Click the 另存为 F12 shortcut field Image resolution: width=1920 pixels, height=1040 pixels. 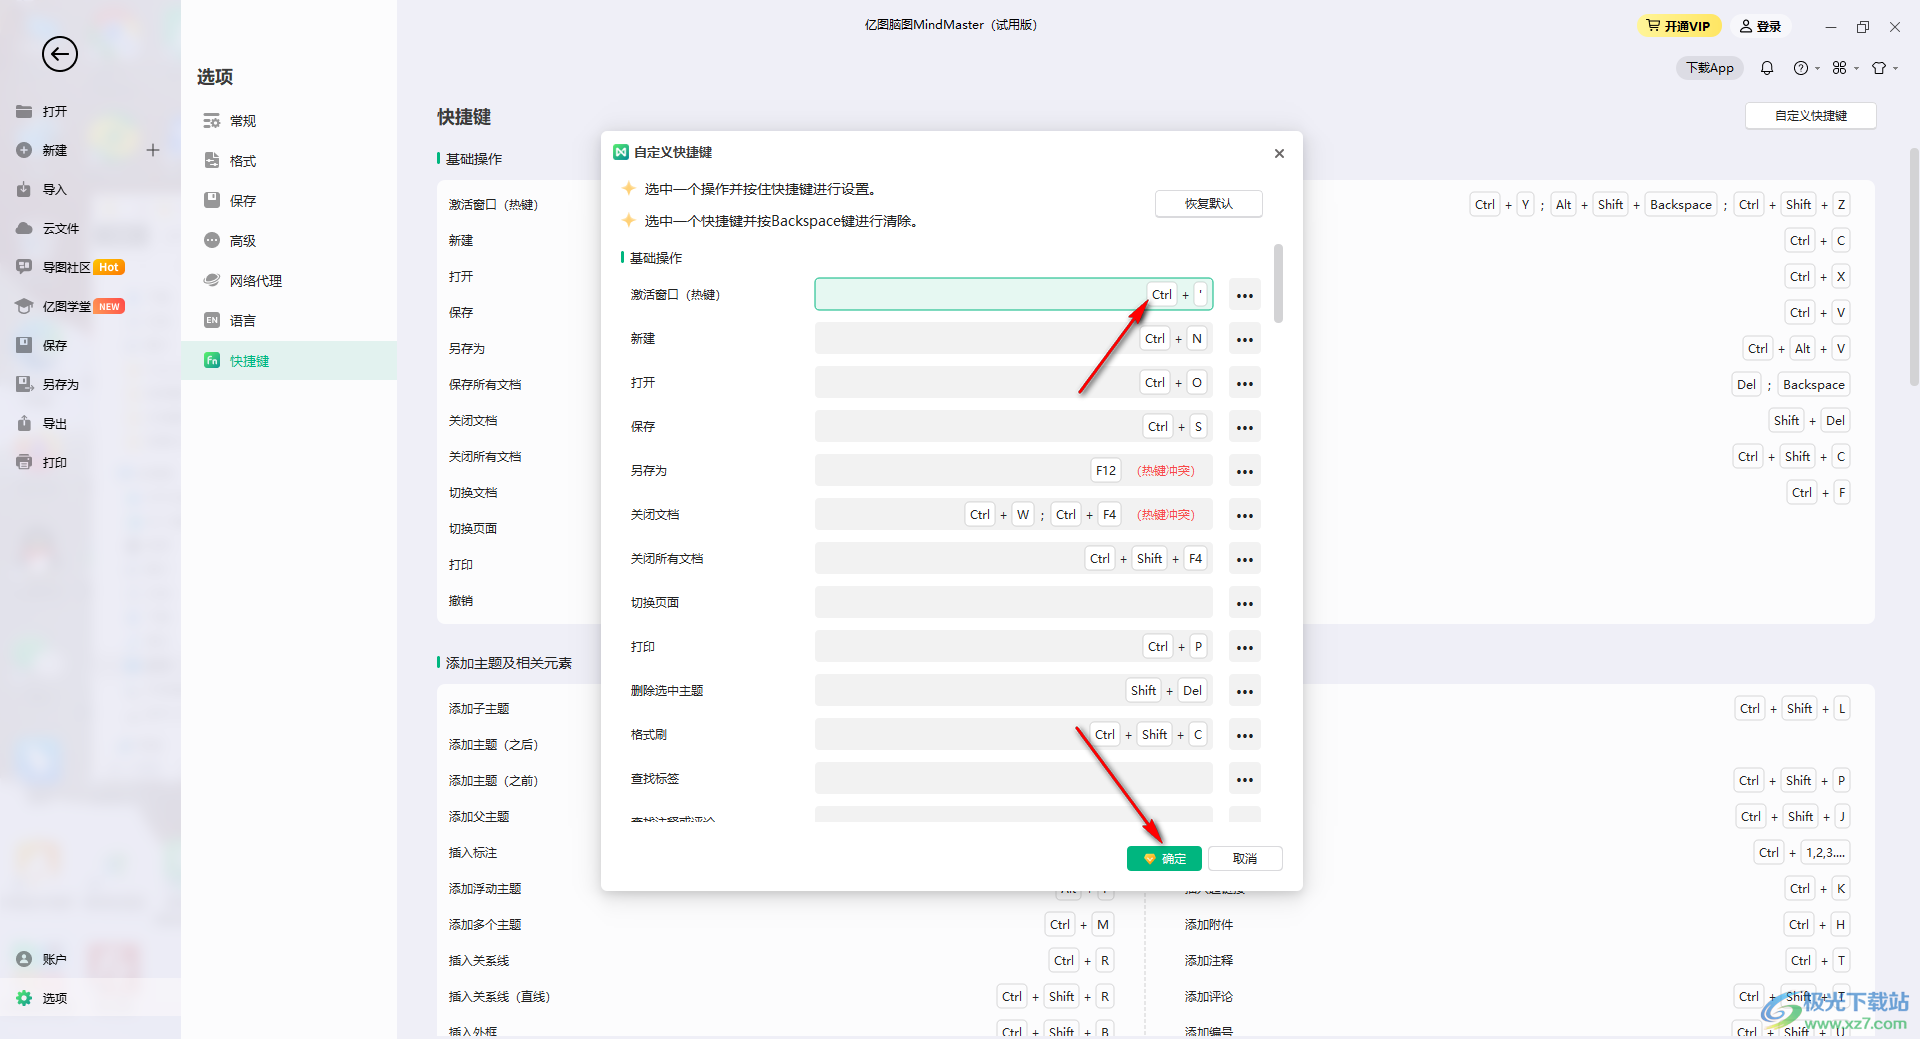1014,470
